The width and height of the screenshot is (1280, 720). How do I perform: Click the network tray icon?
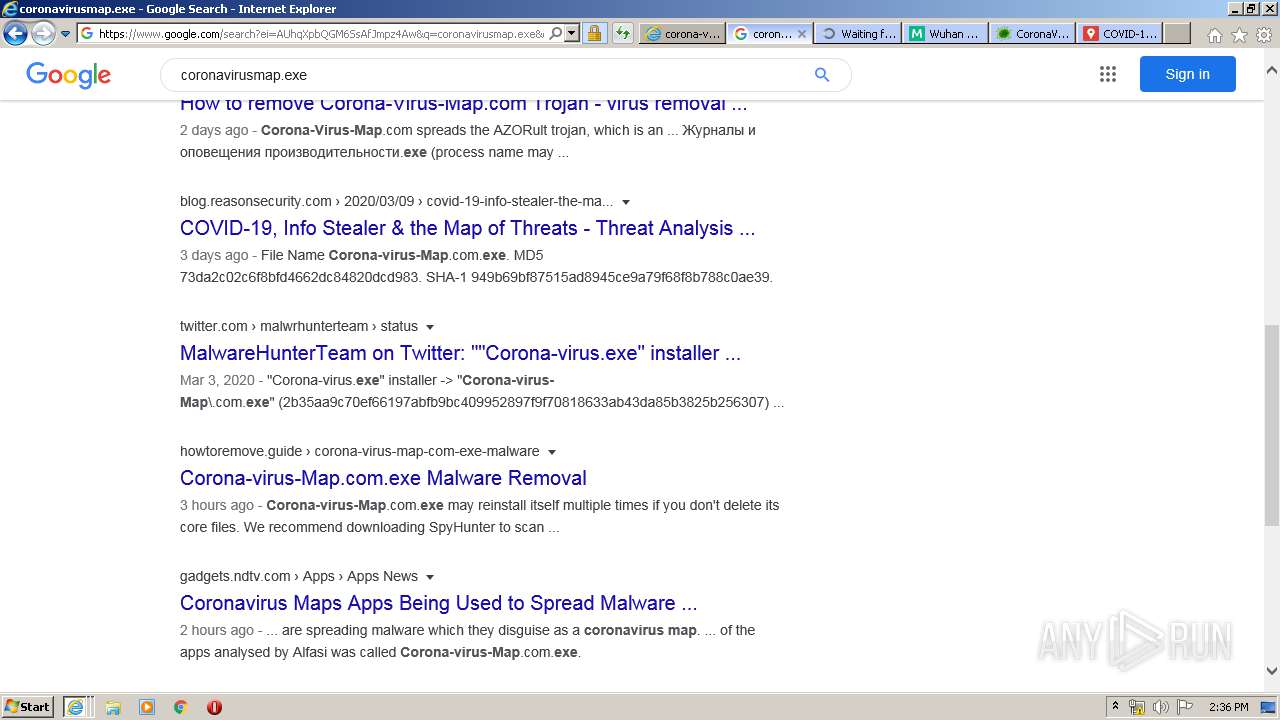coord(1137,707)
